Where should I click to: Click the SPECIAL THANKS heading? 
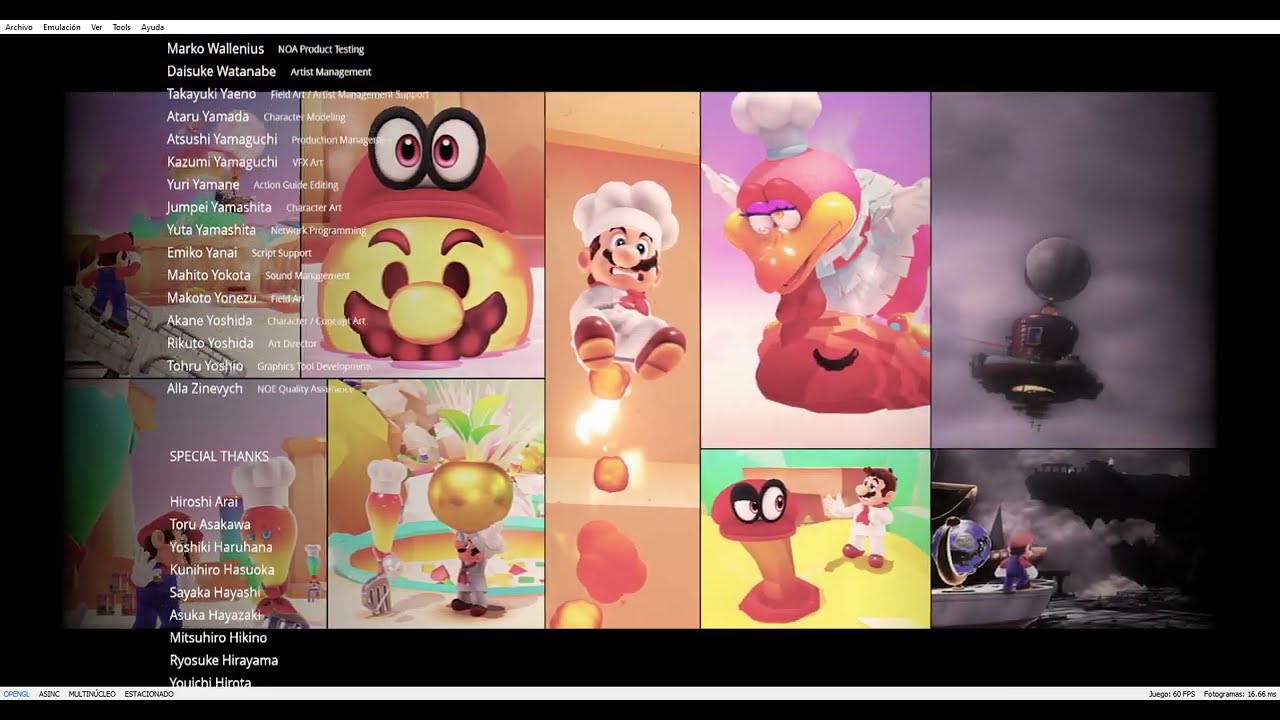tap(219, 456)
